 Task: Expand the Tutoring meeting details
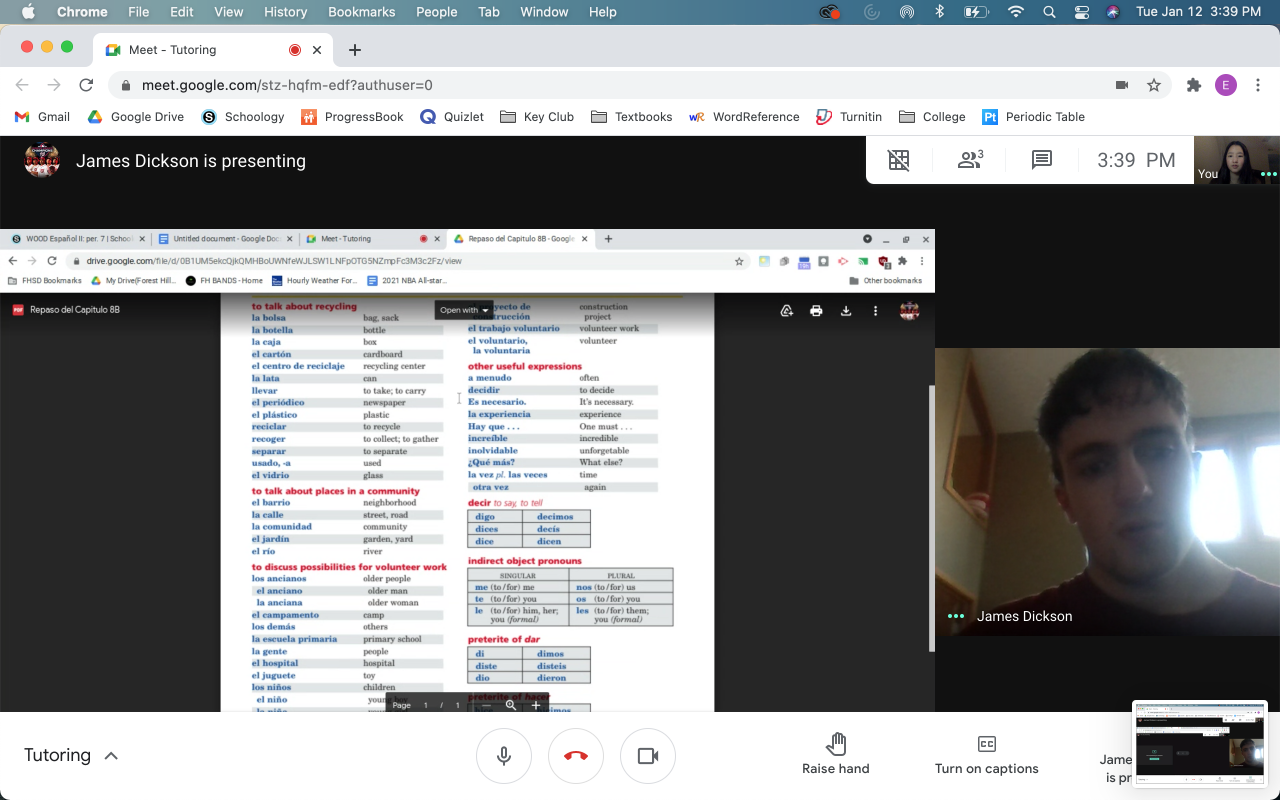click(71, 755)
